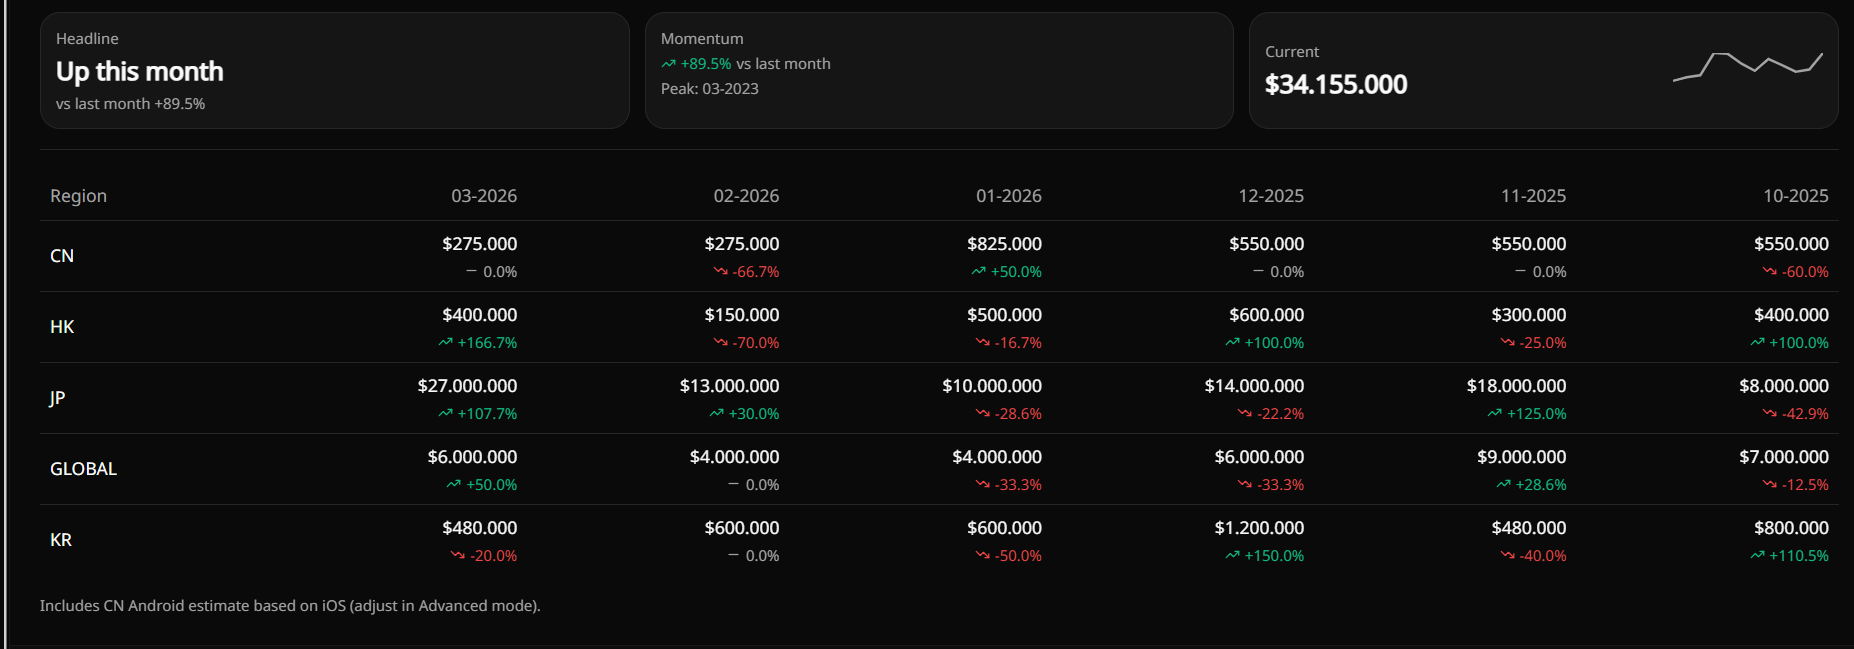Click the 03-2026 column header
This screenshot has width=1854, height=649.
(484, 196)
